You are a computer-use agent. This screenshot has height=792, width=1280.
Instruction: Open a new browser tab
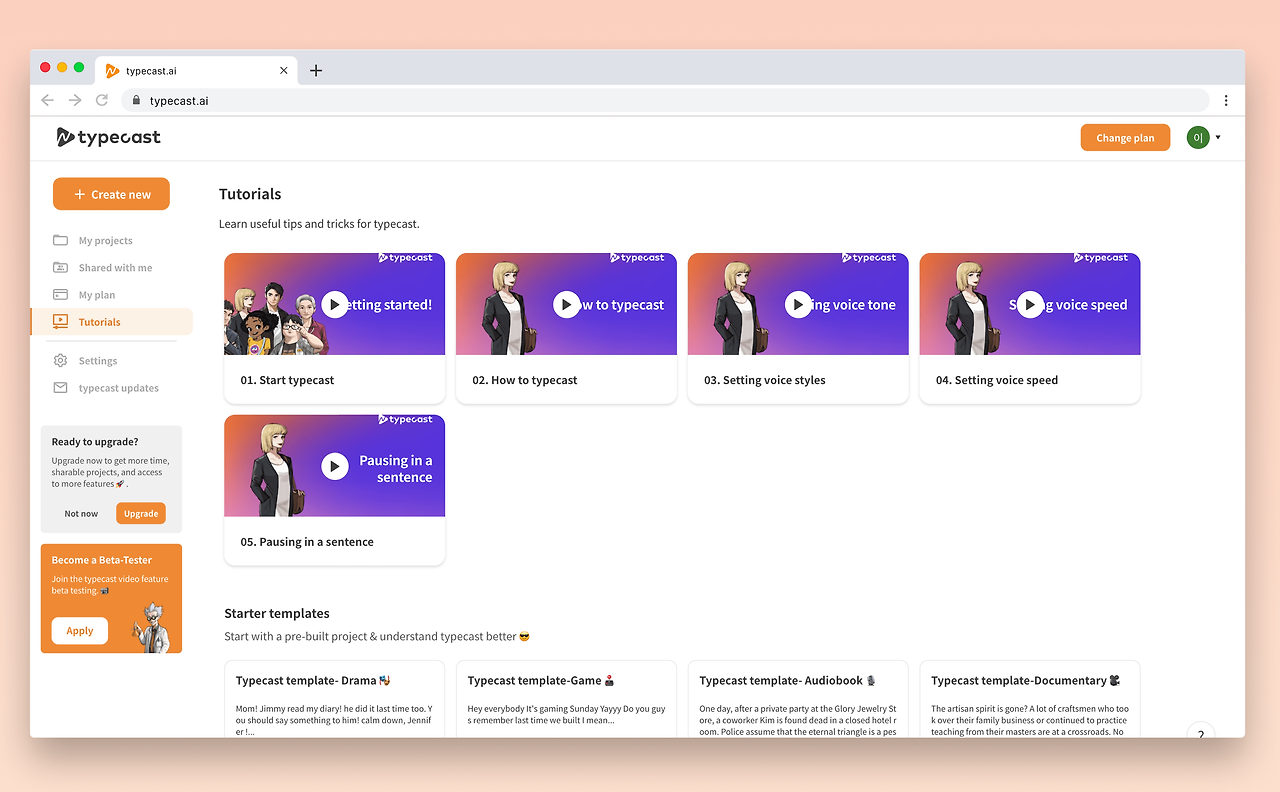(x=316, y=70)
